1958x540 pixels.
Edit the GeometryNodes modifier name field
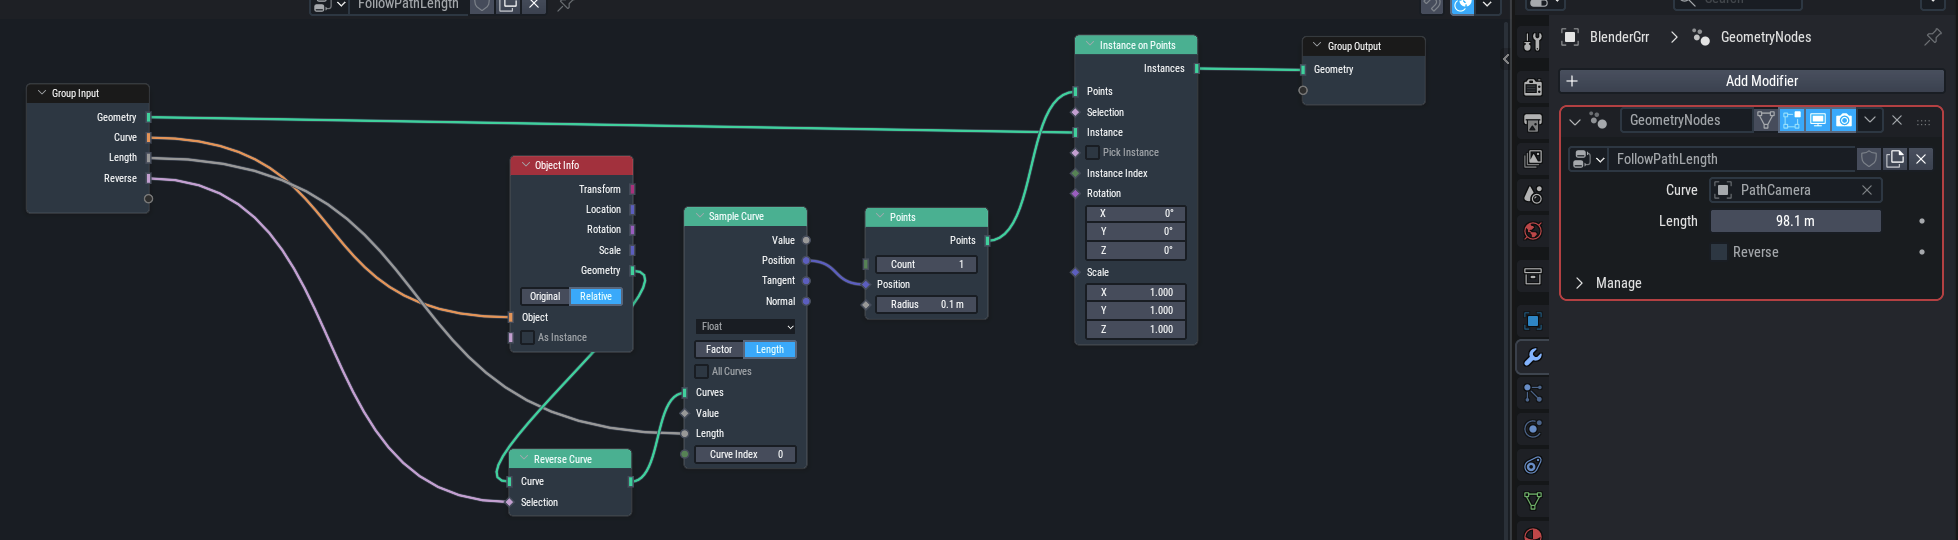(1685, 120)
